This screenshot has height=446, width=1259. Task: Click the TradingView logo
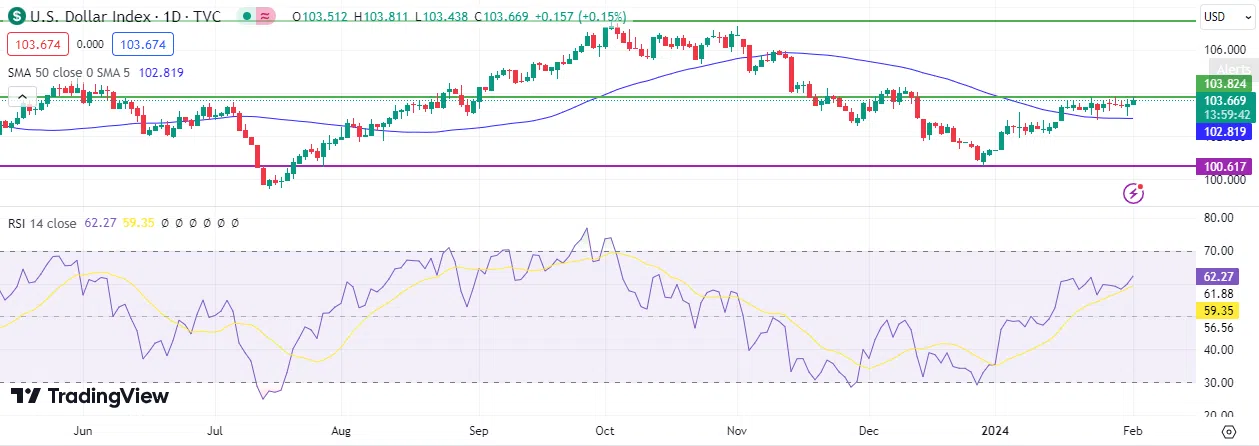click(90, 396)
